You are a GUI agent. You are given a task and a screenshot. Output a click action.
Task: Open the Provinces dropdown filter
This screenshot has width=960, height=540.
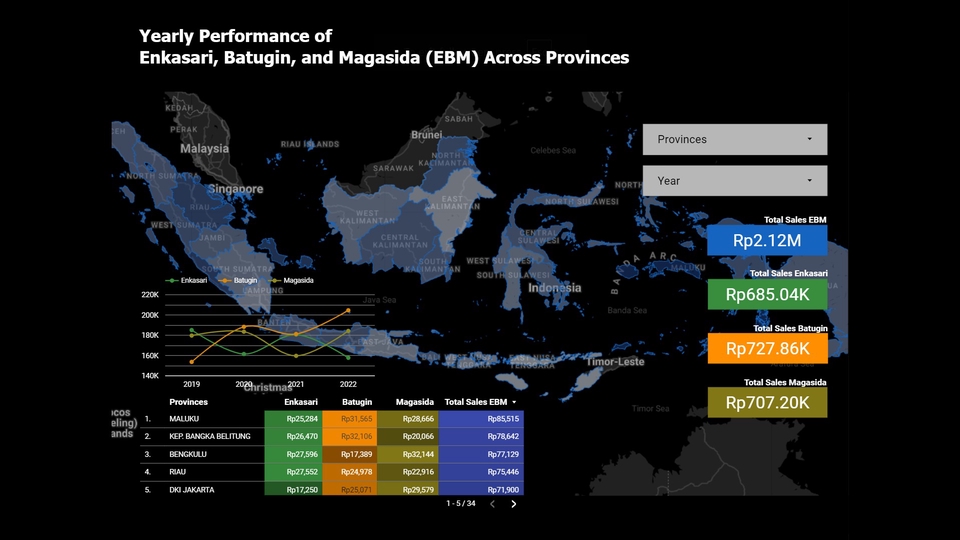click(735, 140)
